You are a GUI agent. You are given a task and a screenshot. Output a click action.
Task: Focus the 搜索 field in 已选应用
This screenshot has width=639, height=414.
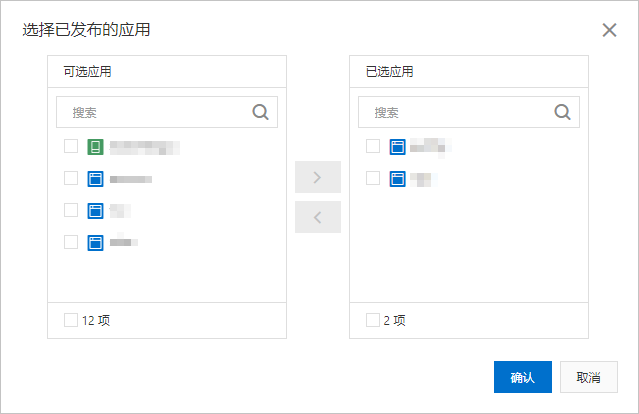pos(469,112)
